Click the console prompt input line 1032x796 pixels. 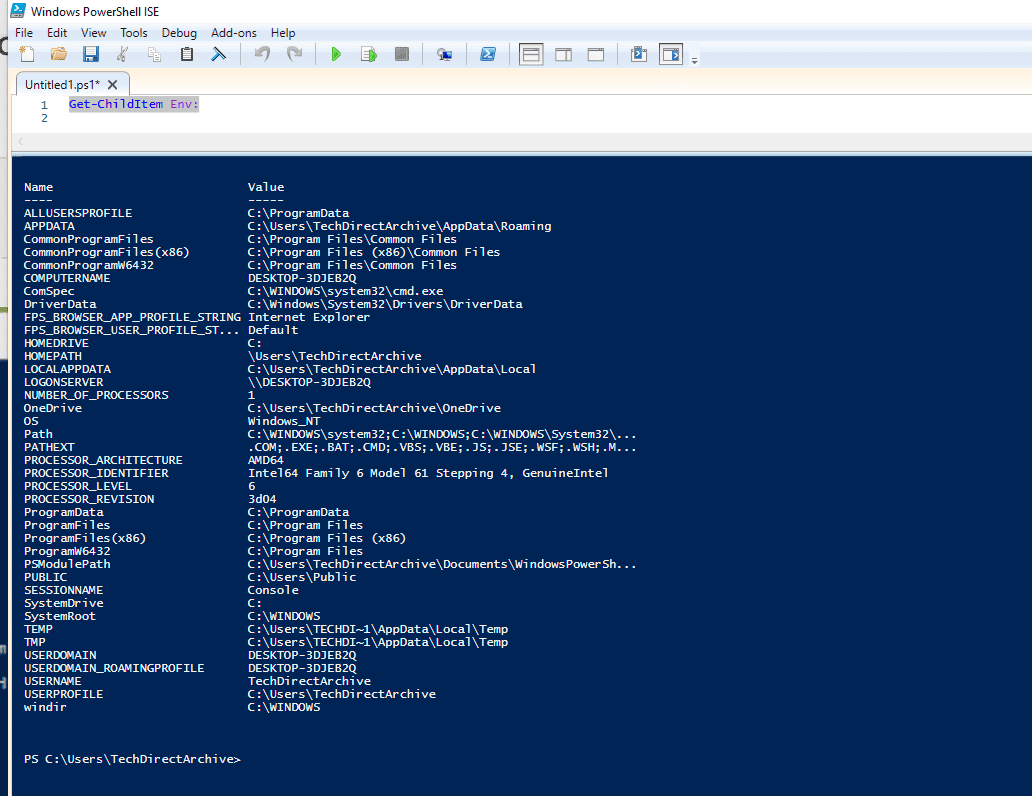coord(500,760)
